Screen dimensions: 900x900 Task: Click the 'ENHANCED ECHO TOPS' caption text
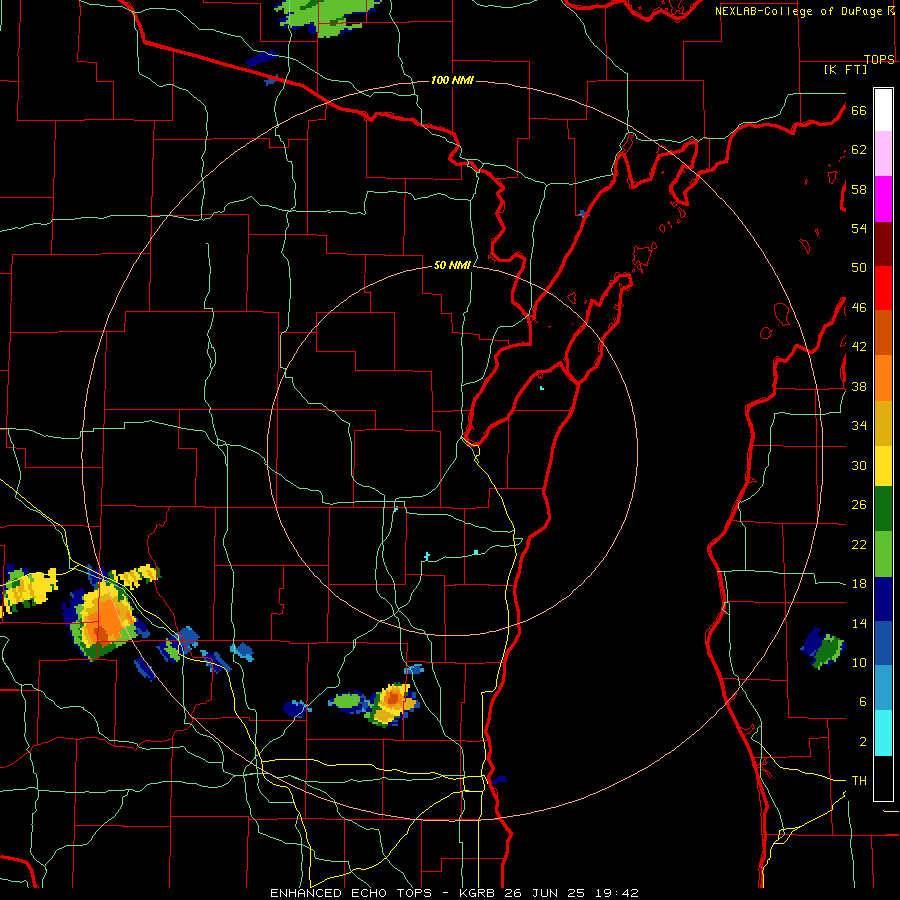[x=356, y=893]
